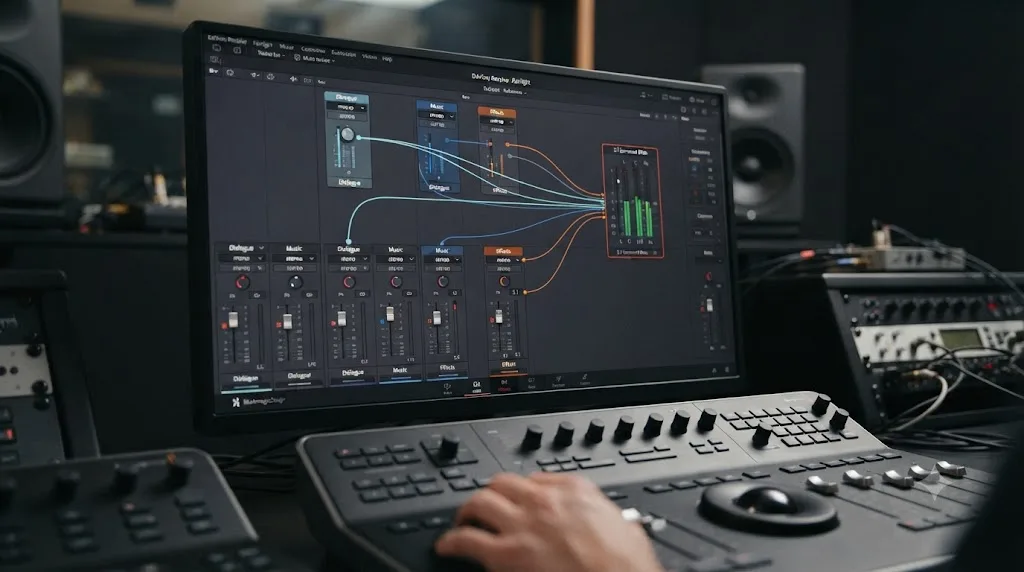Open the Fairlight menu in the menu bar
1024x572 pixels.
coord(263,43)
